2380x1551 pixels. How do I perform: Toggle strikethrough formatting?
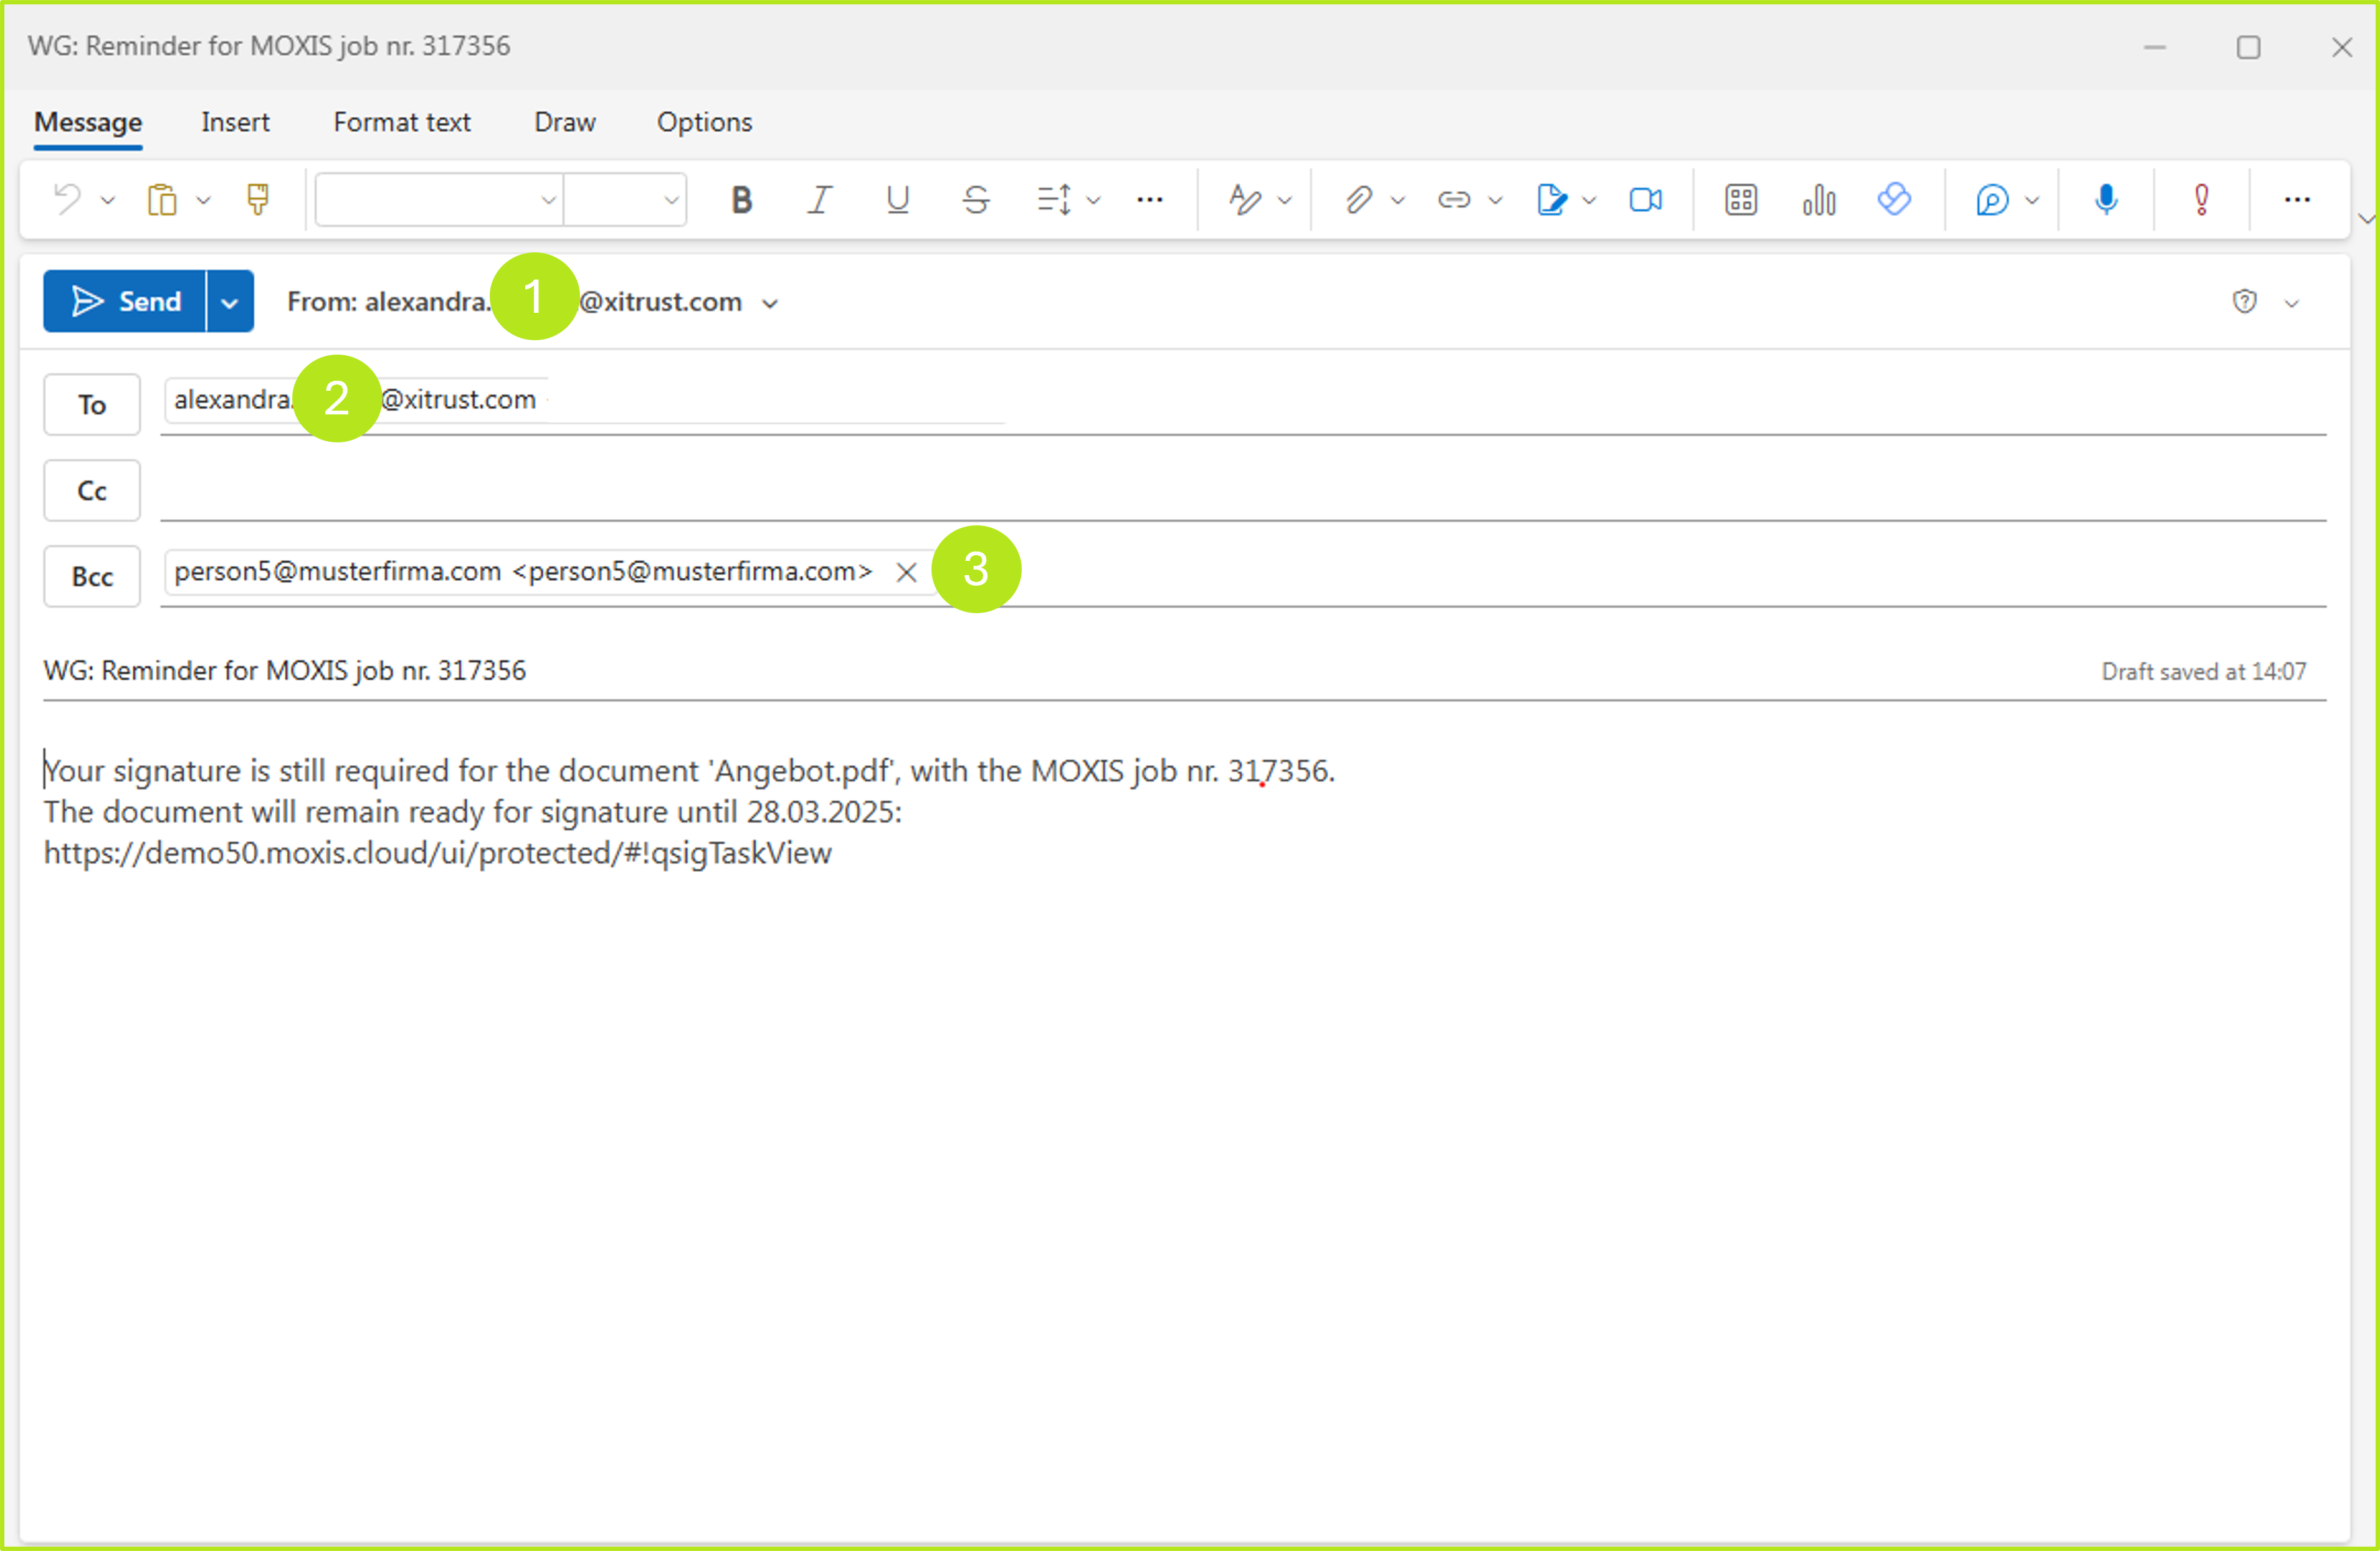(976, 199)
